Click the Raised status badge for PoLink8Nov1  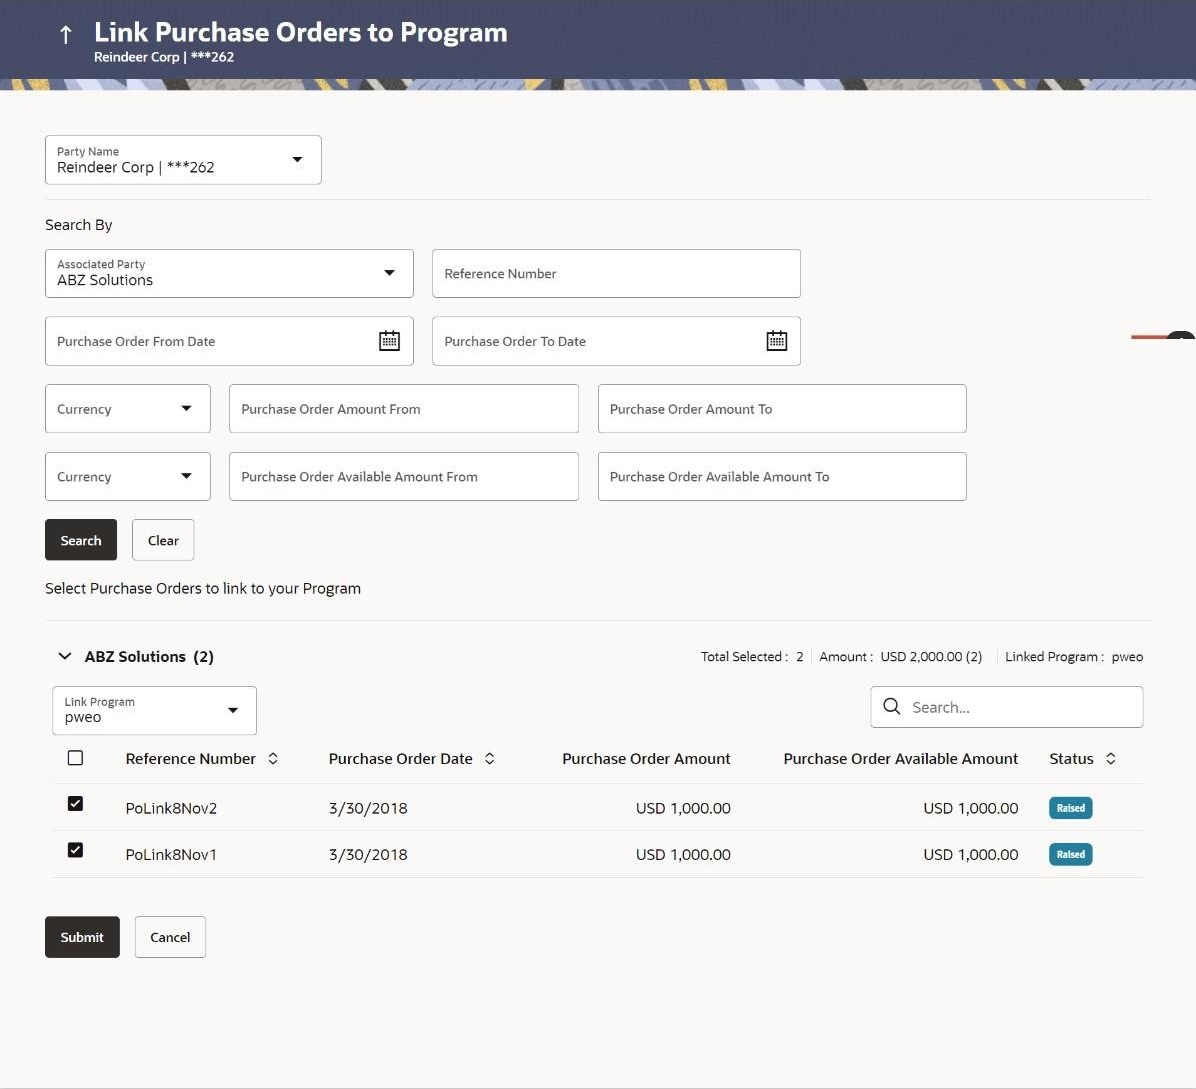pos(1070,855)
